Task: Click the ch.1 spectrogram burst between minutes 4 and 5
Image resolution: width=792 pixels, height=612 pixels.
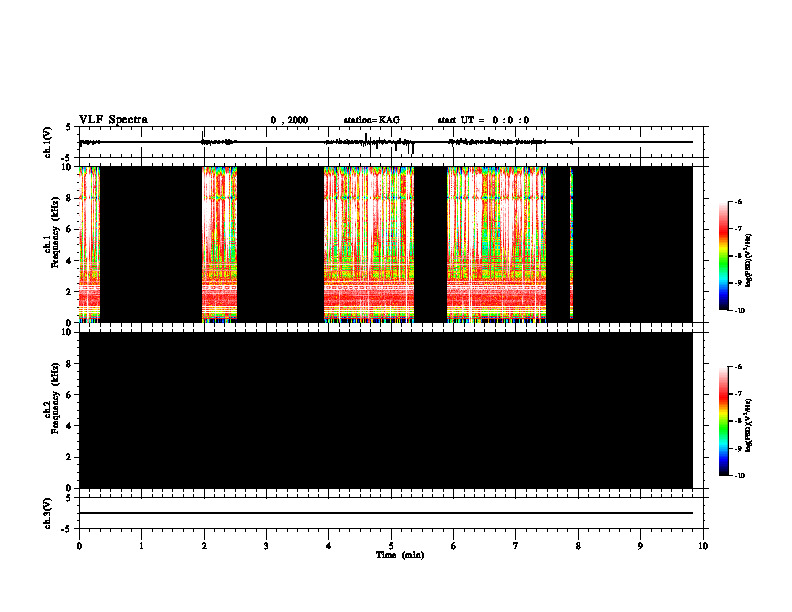Action: click(369, 244)
